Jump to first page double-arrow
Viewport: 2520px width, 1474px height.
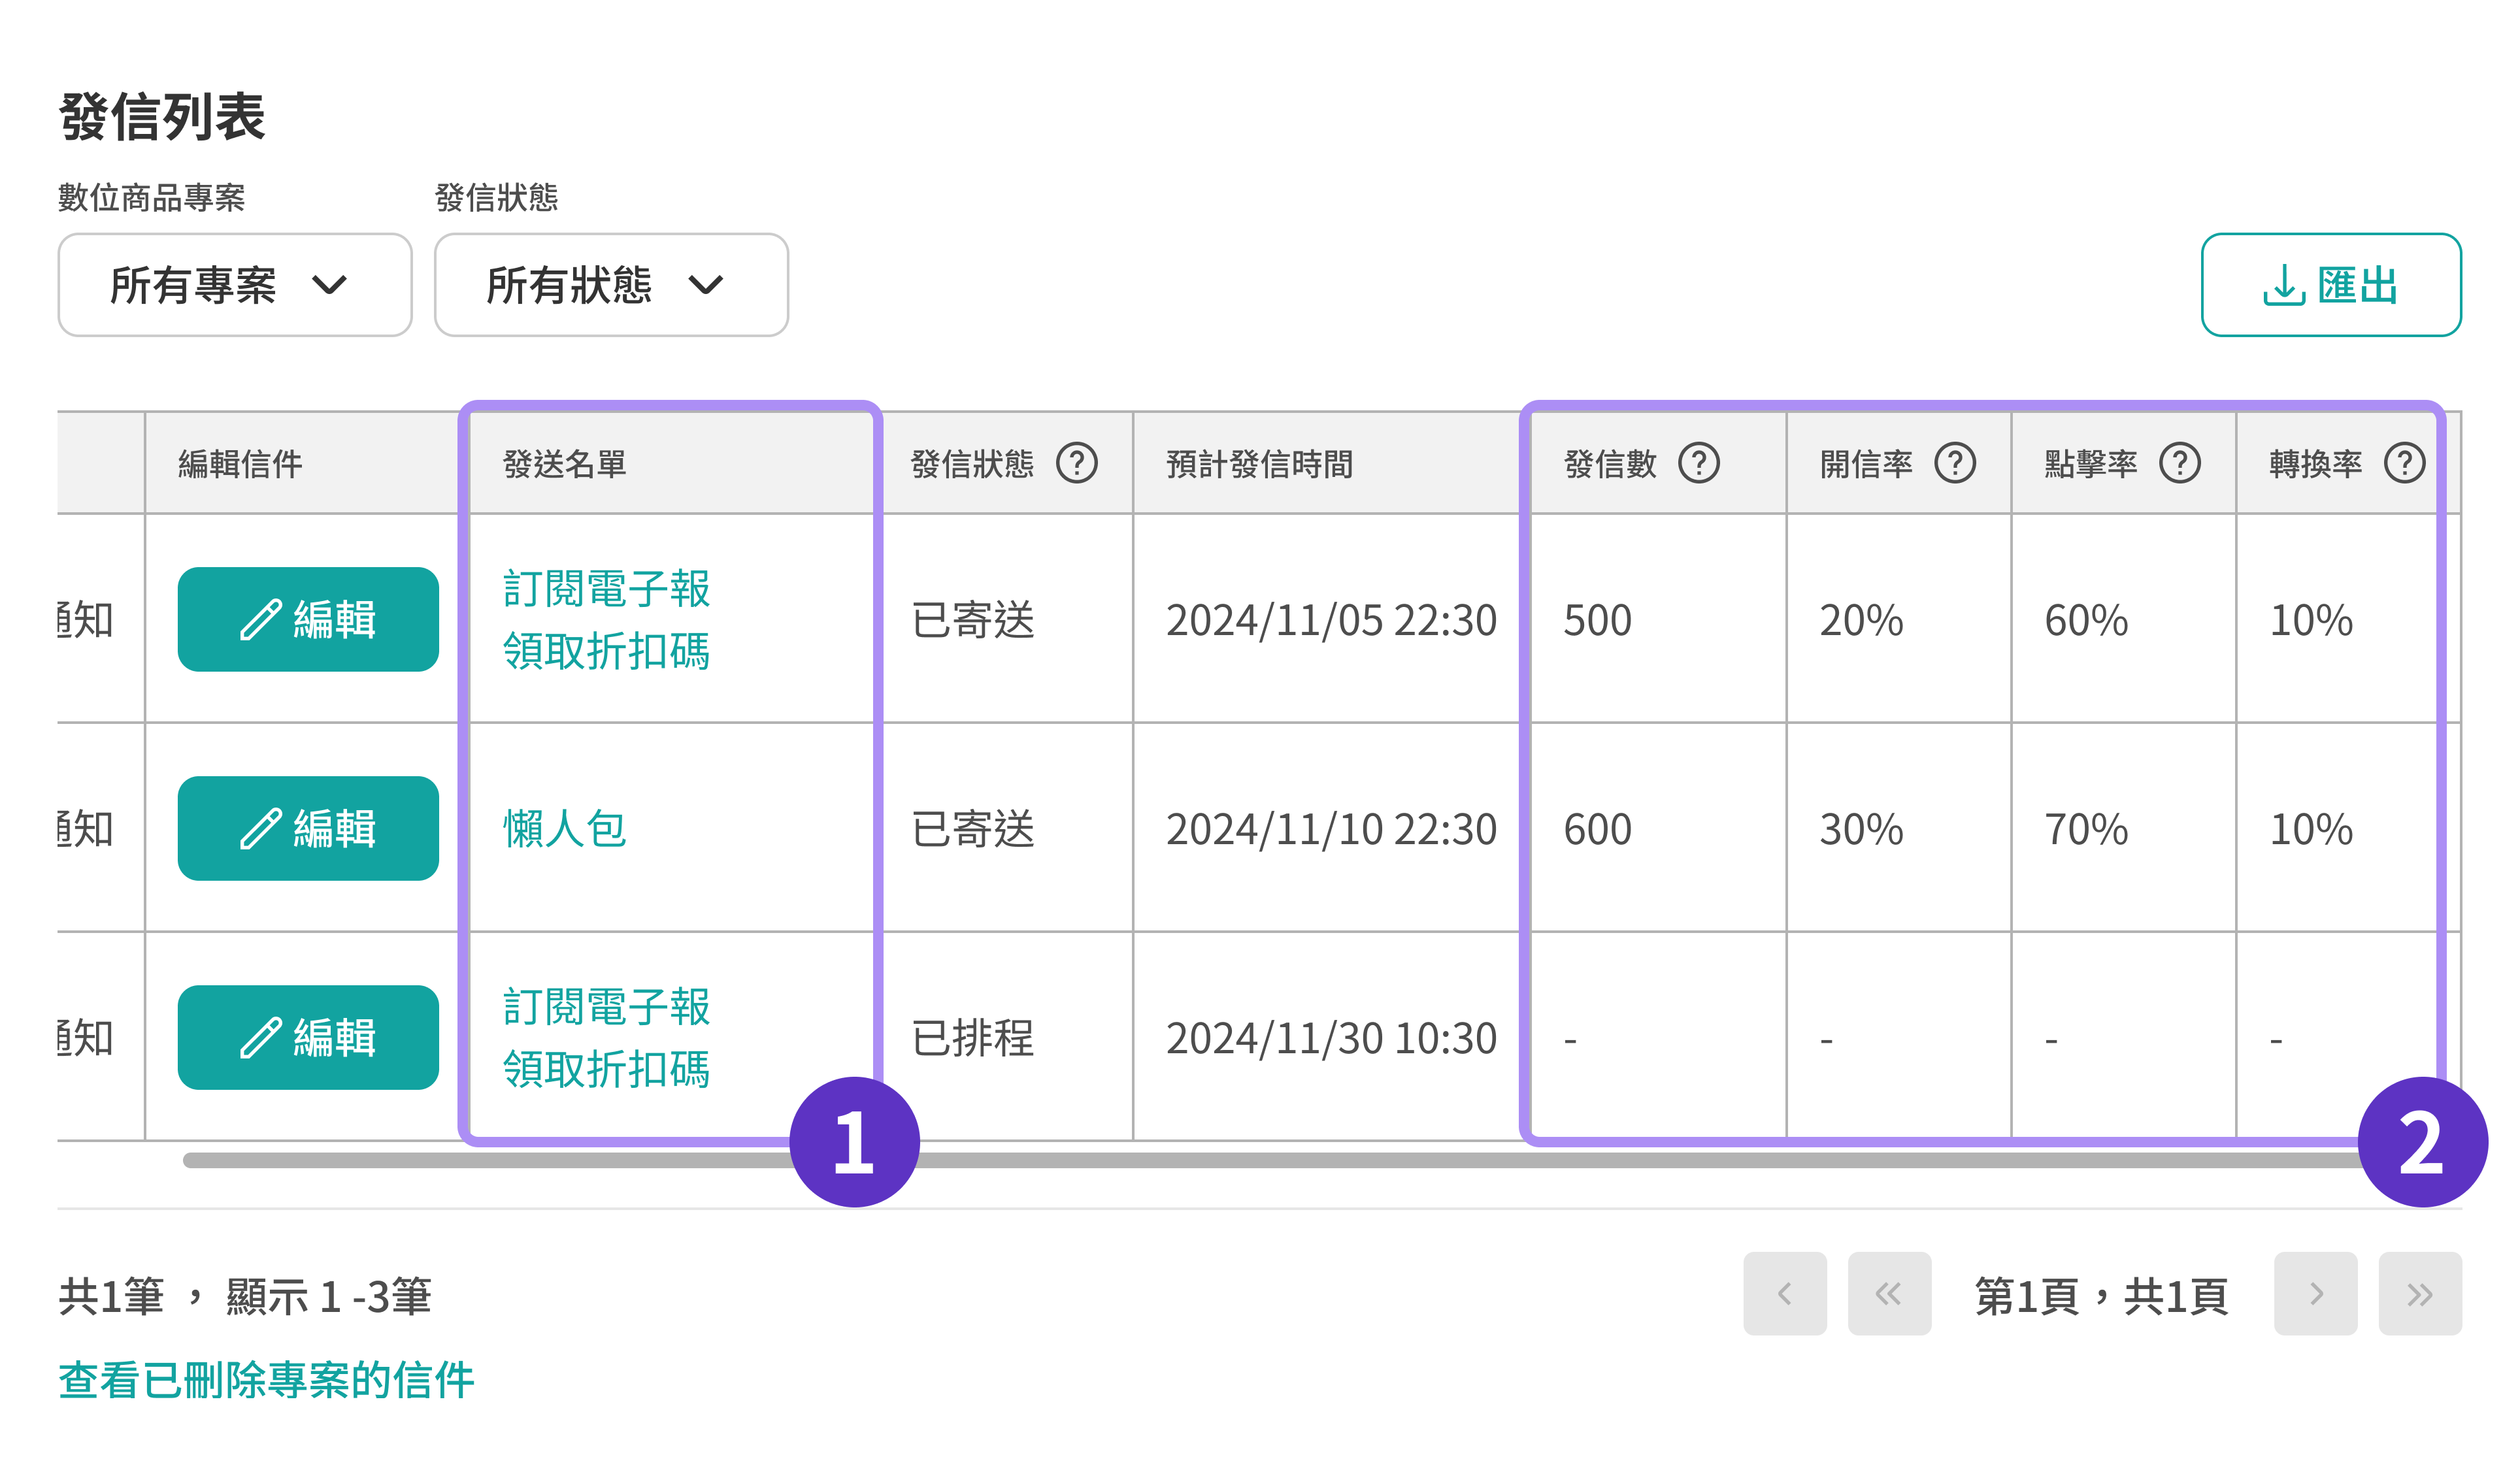point(1888,1293)
